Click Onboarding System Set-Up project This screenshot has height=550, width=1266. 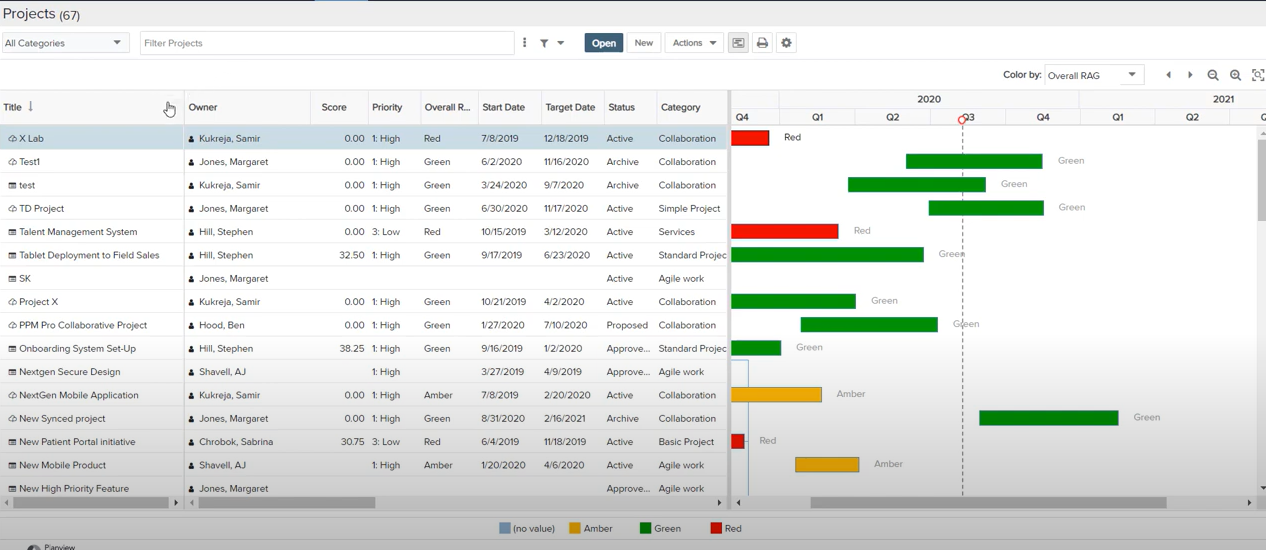[77, 348]
